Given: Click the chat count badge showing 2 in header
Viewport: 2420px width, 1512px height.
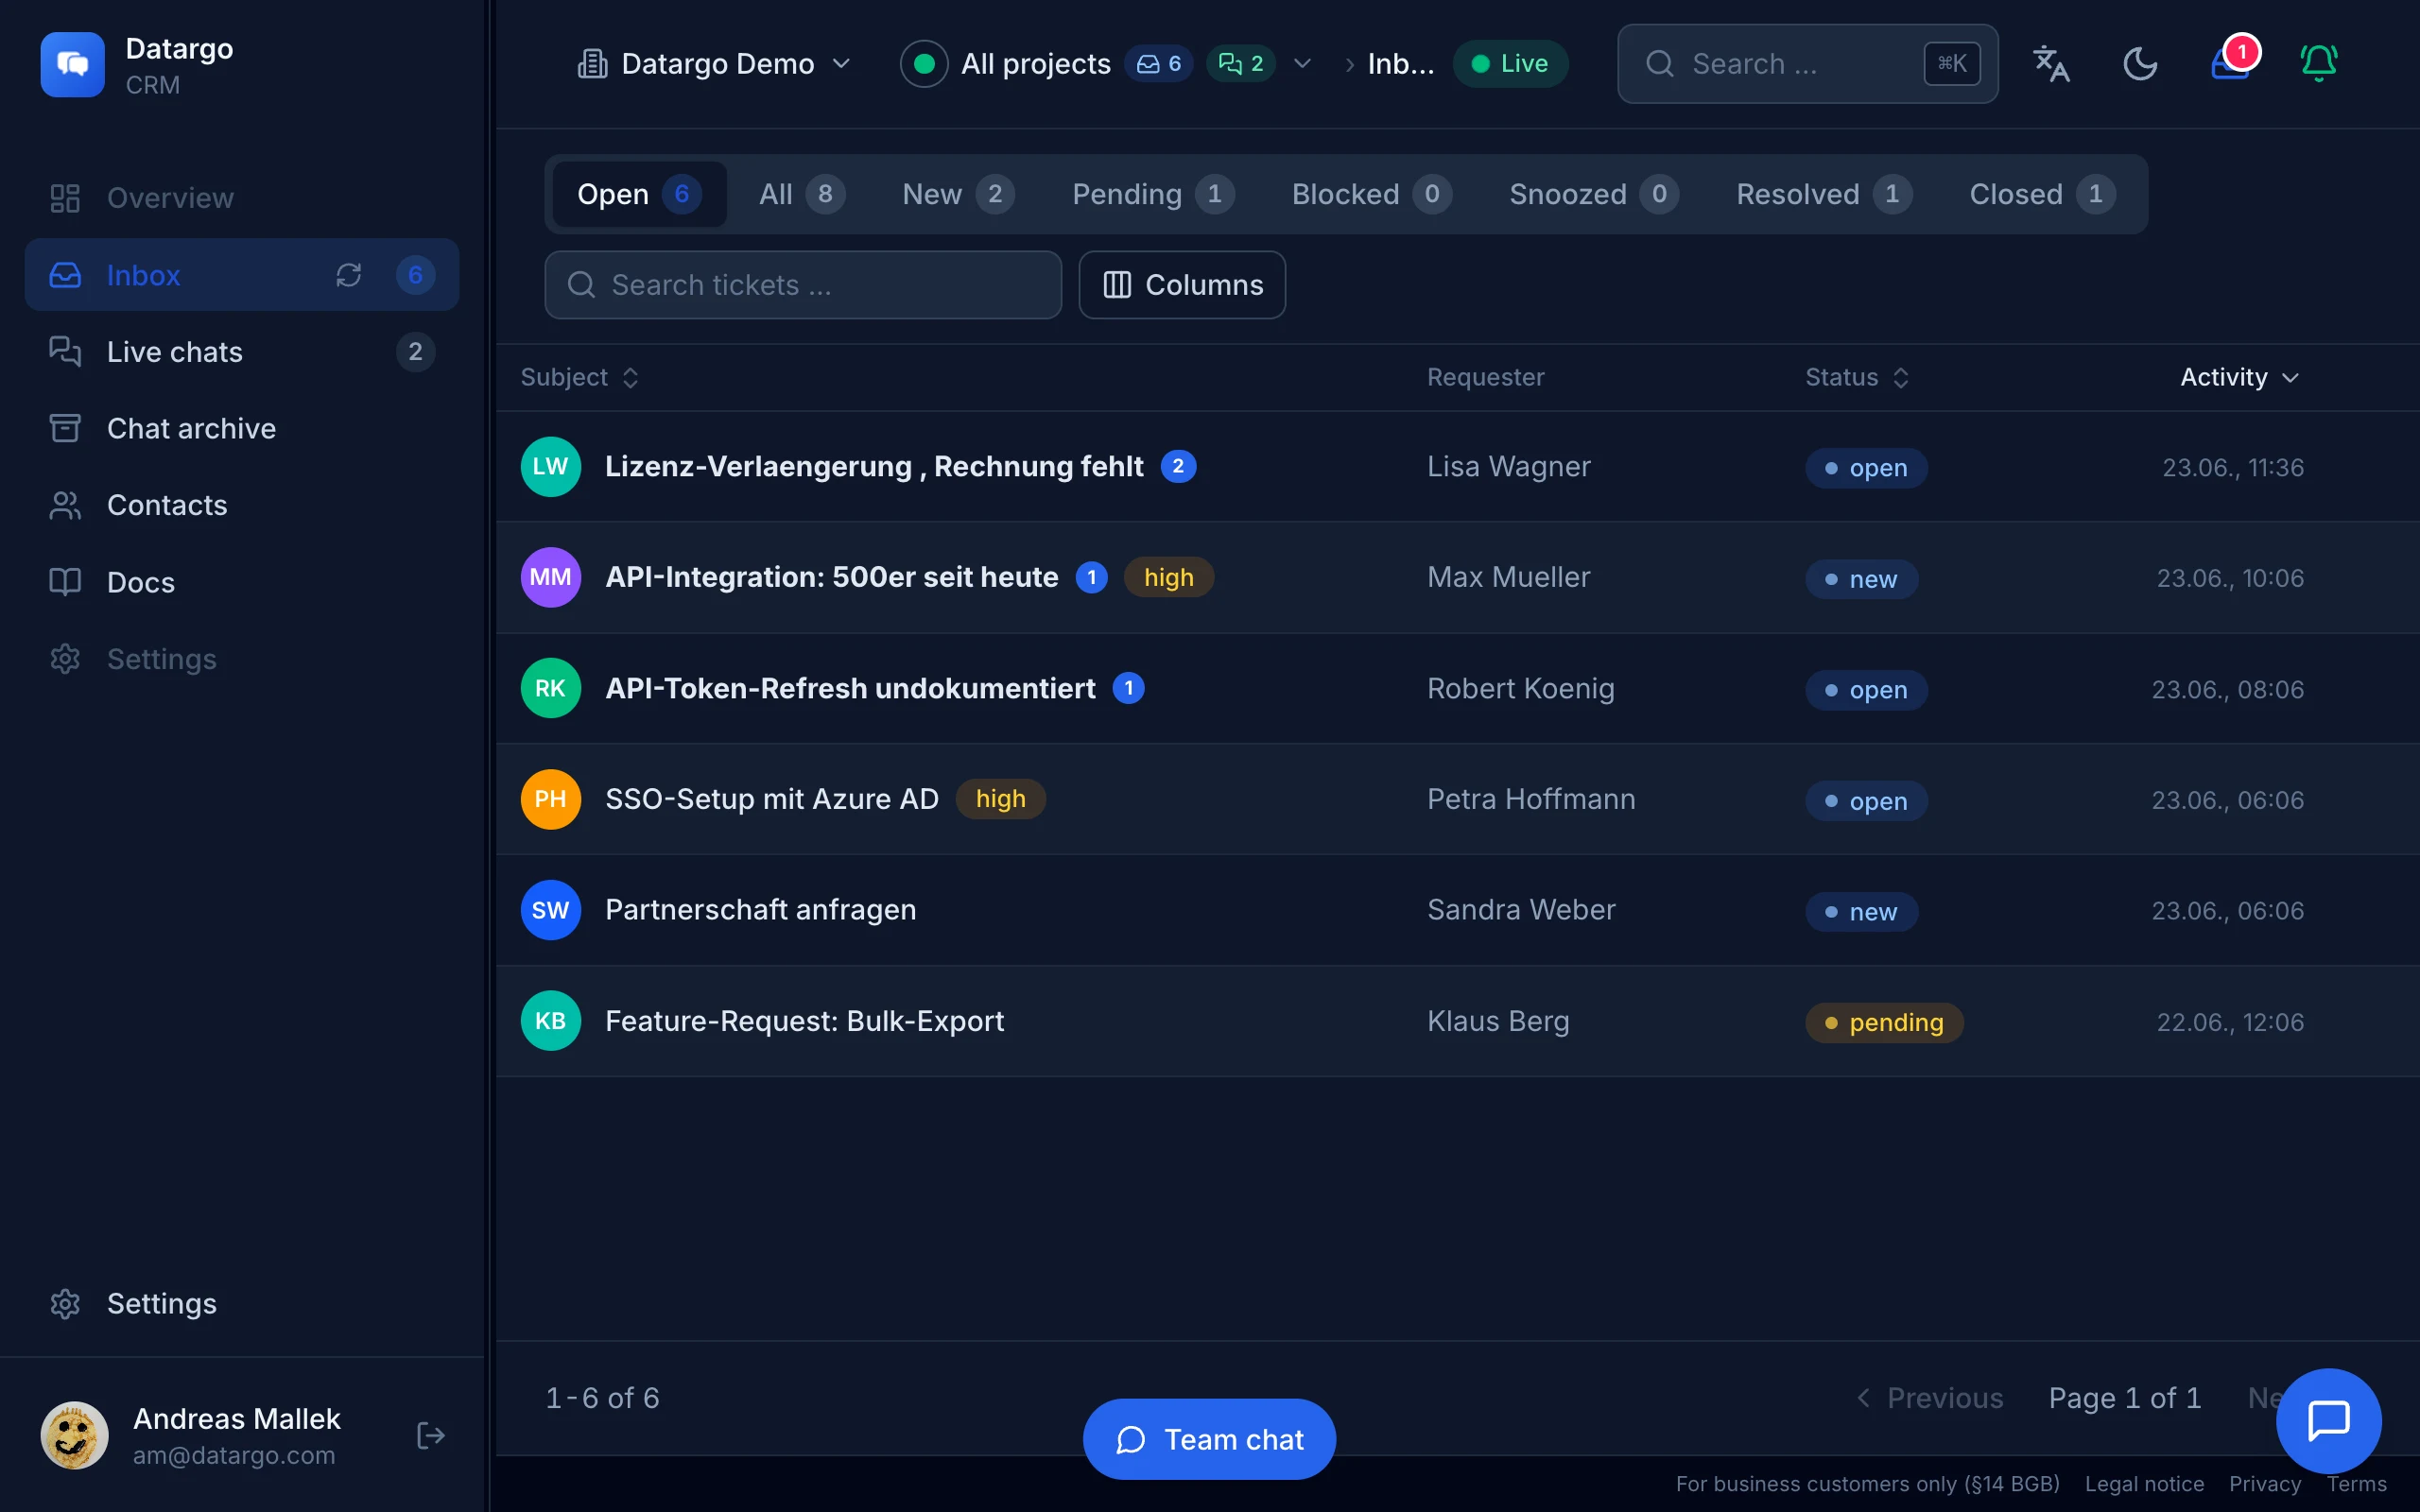Looking at the screenshot, I should pyautogui.click(x=1241, y=64).
